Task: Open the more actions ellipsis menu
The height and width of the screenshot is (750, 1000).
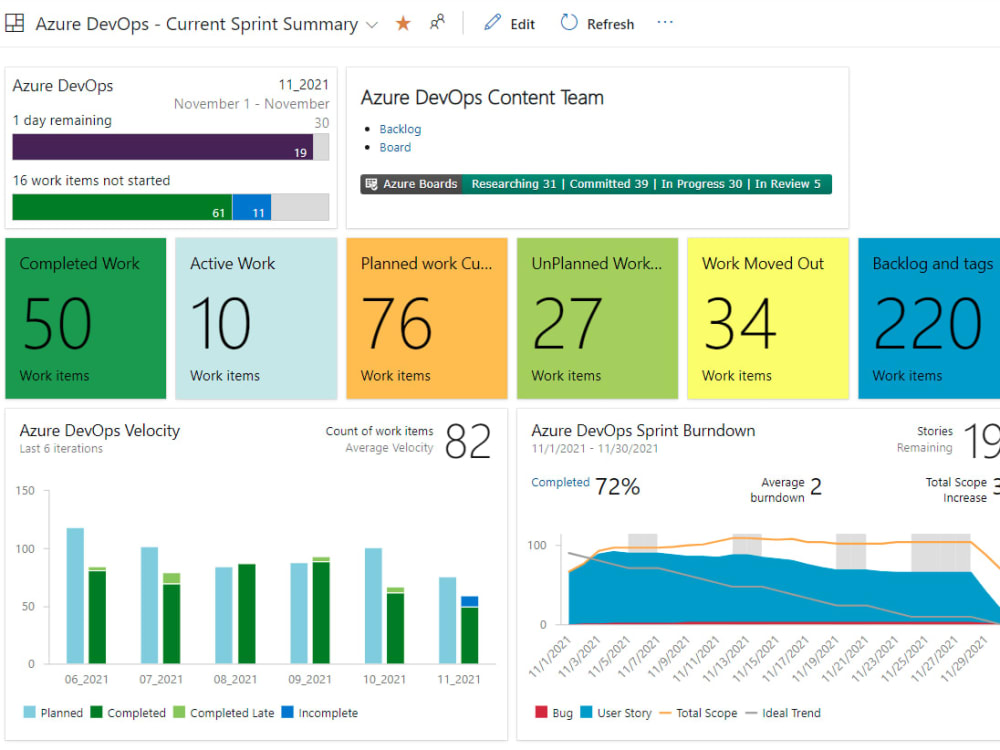Action: 665,22
